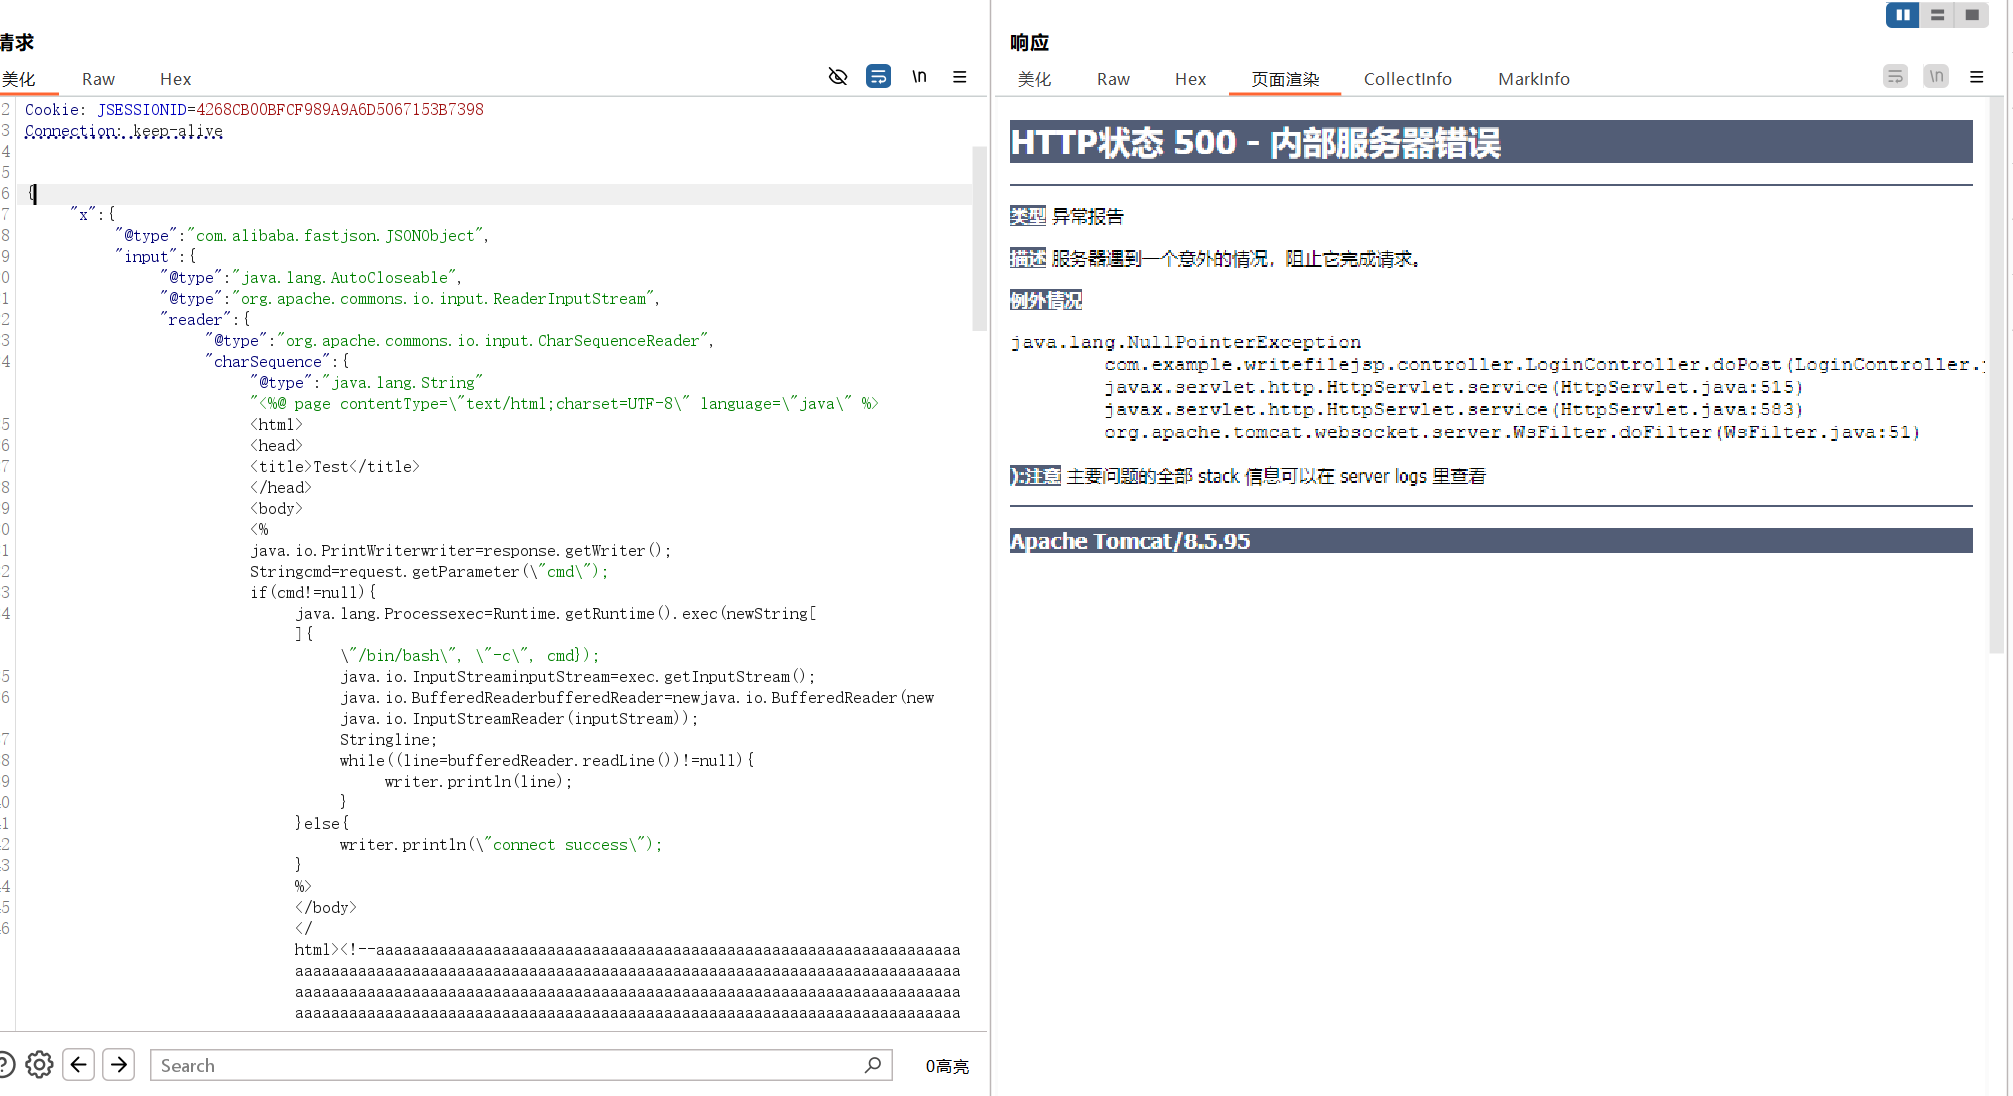This screenshot has height=1096, width=2013.
Task: Toggle response word wrap icon
Action: click(1895, 77)
